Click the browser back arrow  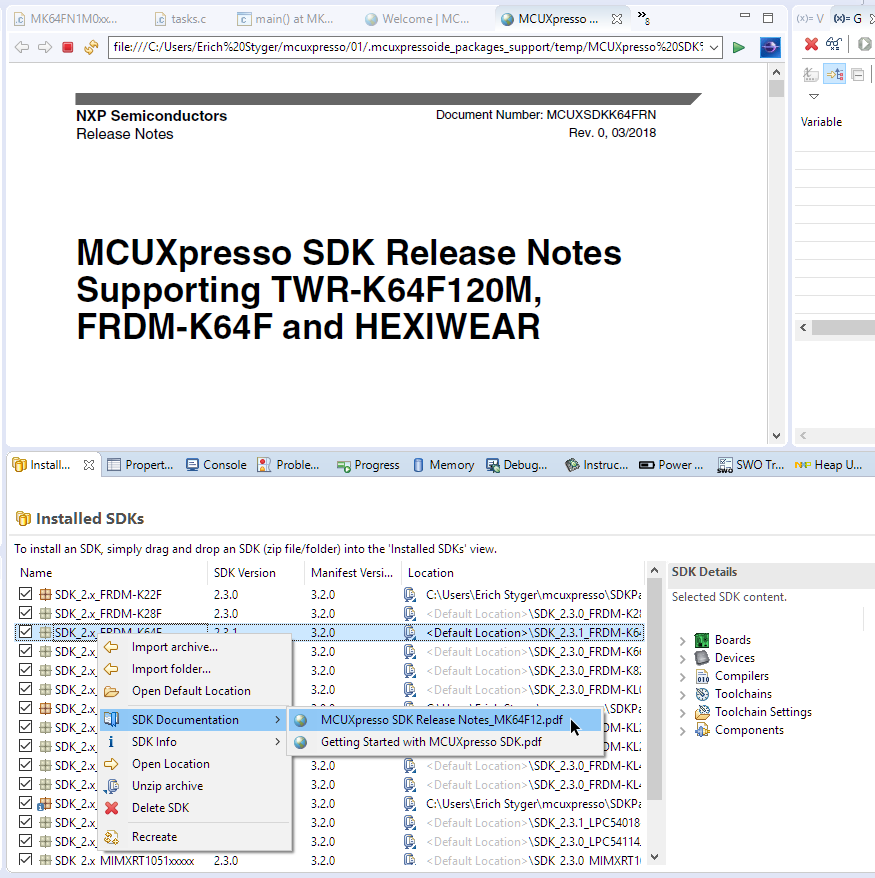click(x=20, y=47)
